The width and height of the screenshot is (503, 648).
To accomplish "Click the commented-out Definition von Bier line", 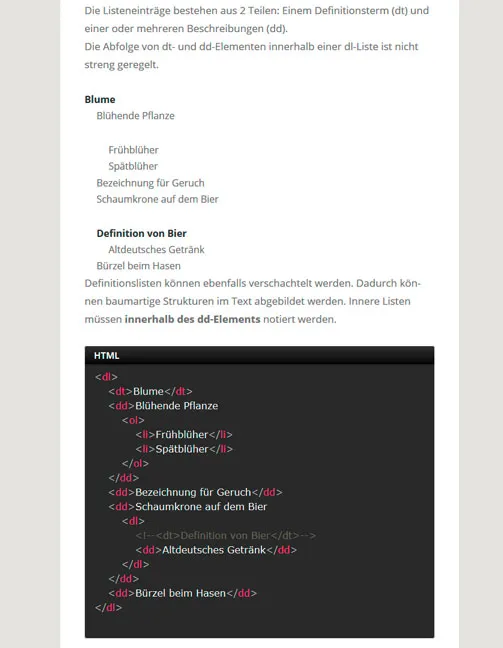I will tap(226, 536).
